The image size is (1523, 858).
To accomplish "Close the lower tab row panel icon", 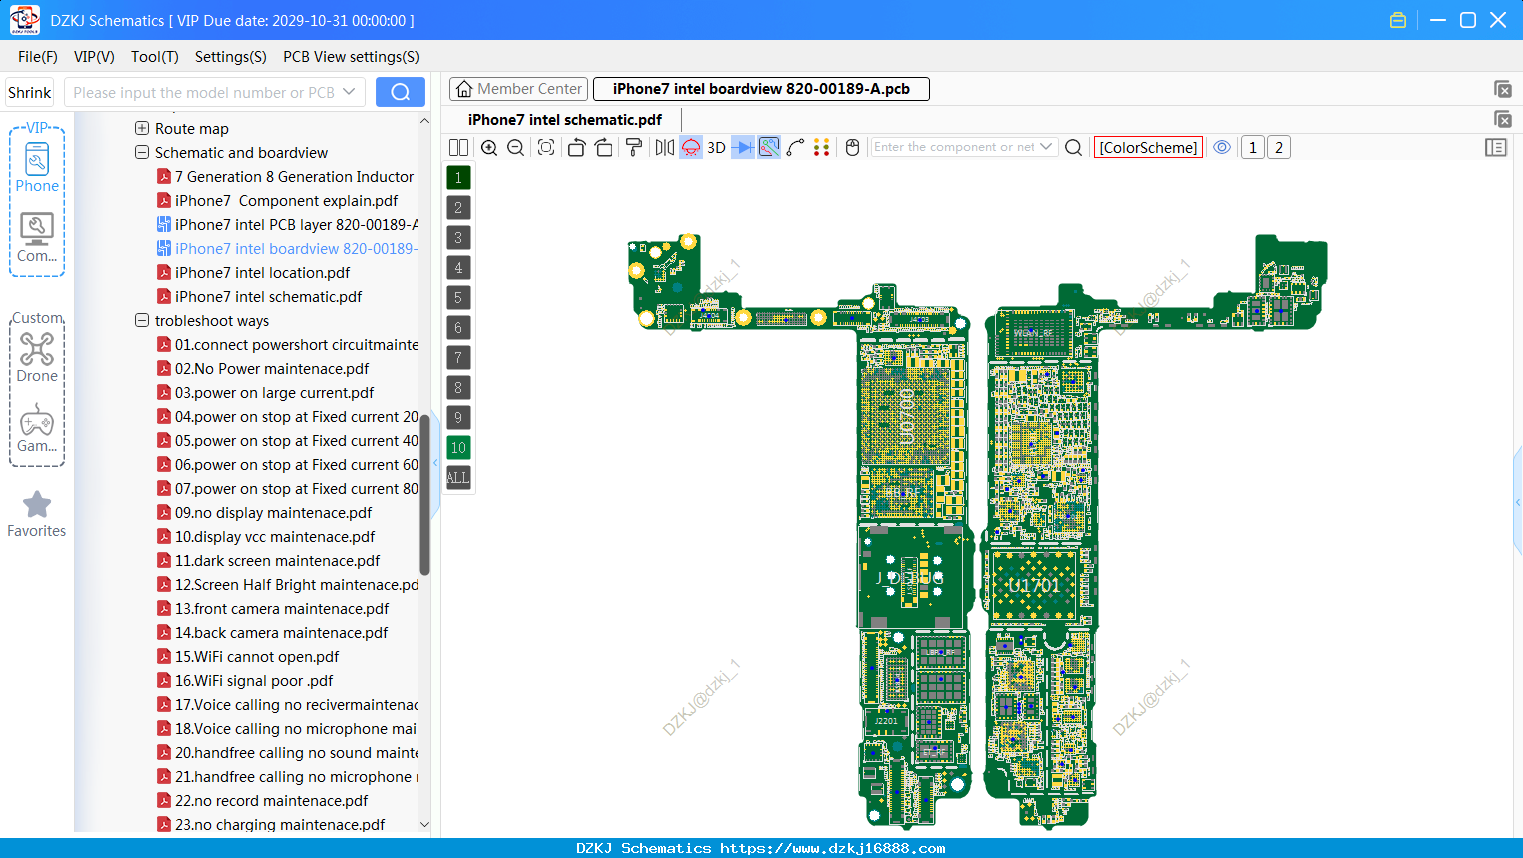I will click(x=1502, y=119).
